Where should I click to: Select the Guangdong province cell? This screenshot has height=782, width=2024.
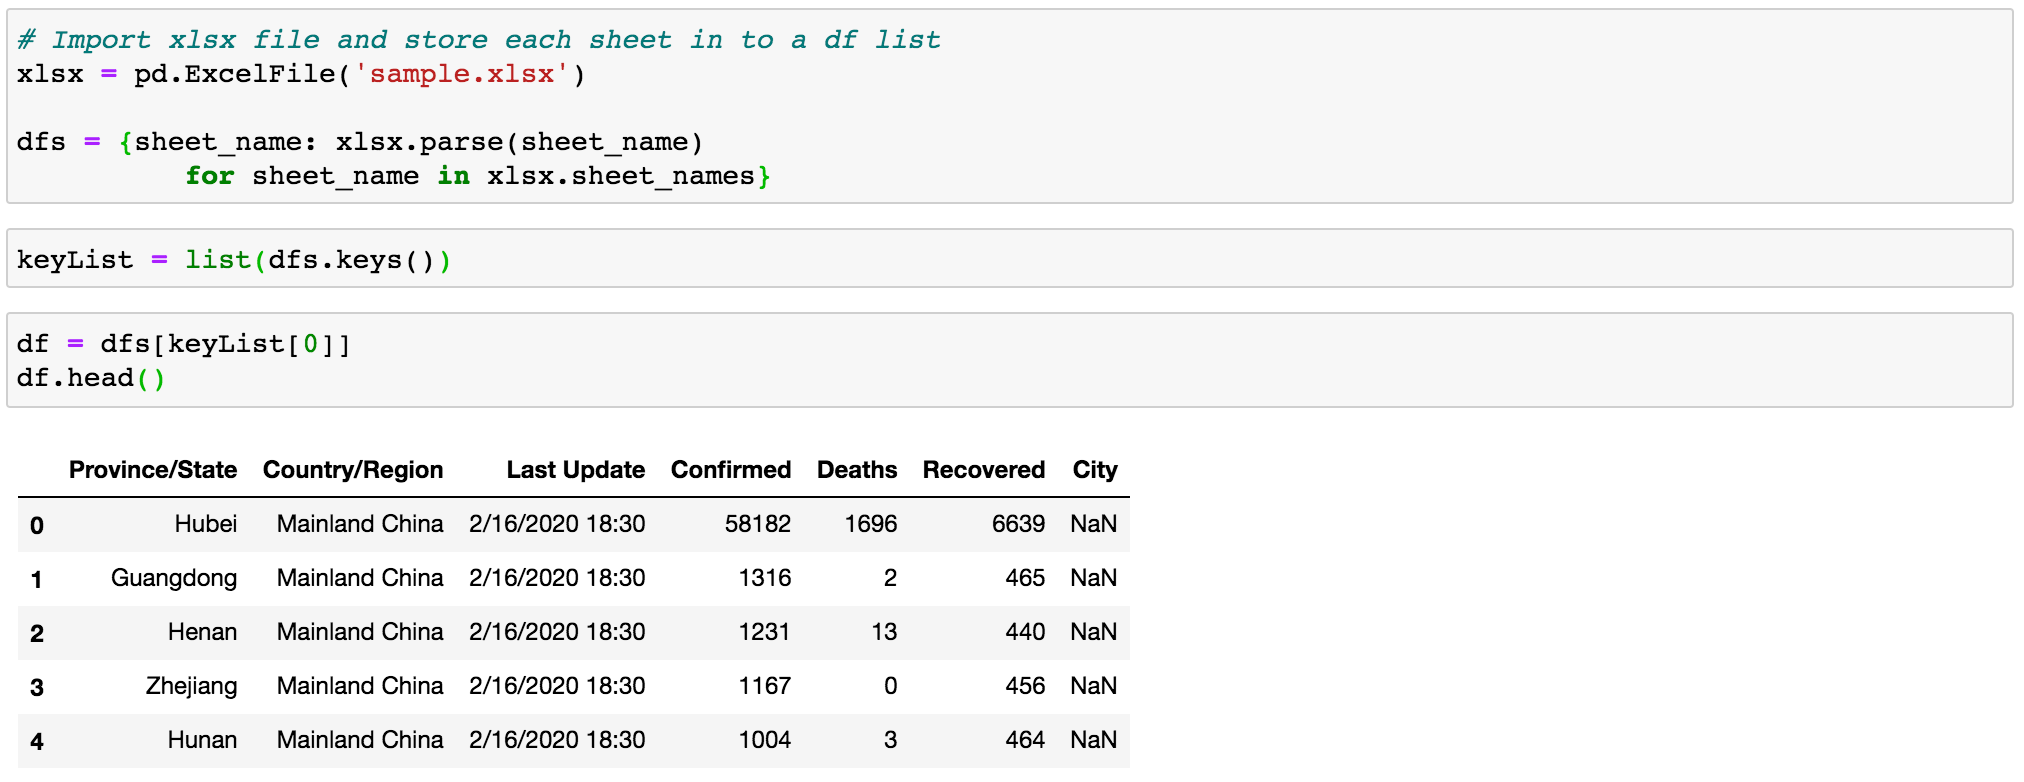pyautogui.click(x=174, y=578)
